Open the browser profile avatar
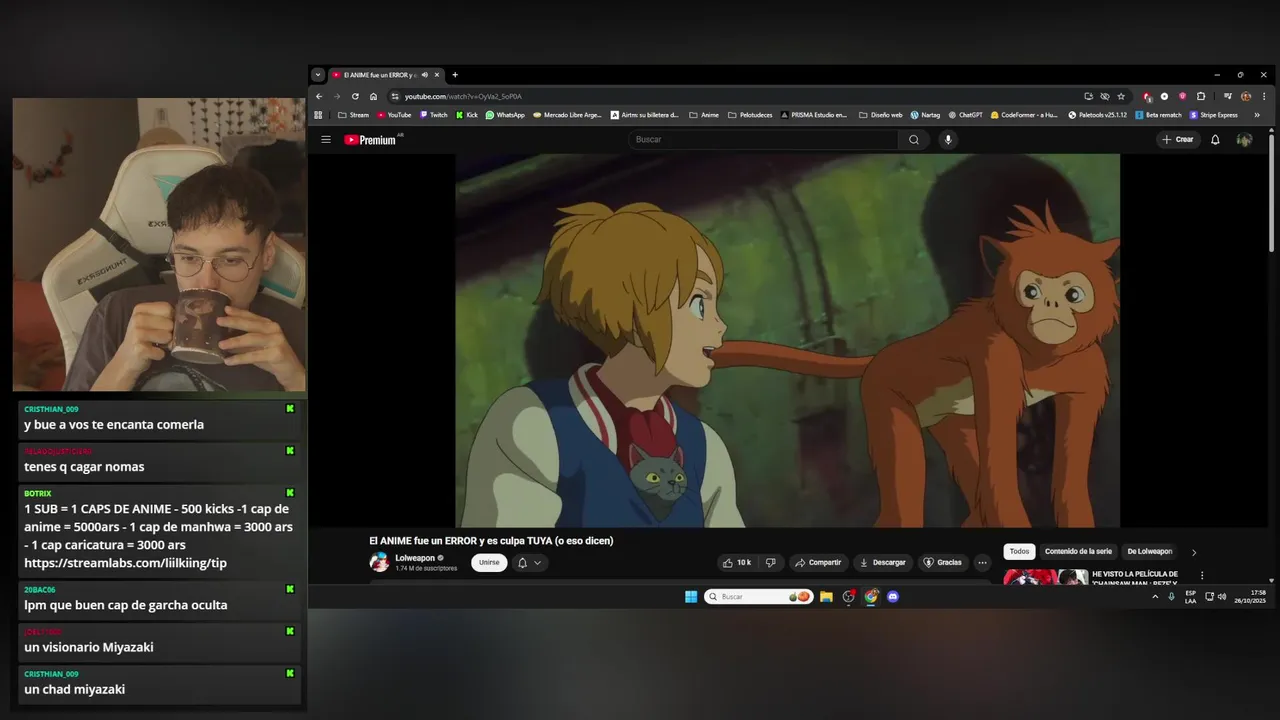This screenshot has height=720, width=1280. tap(1246, 96)
